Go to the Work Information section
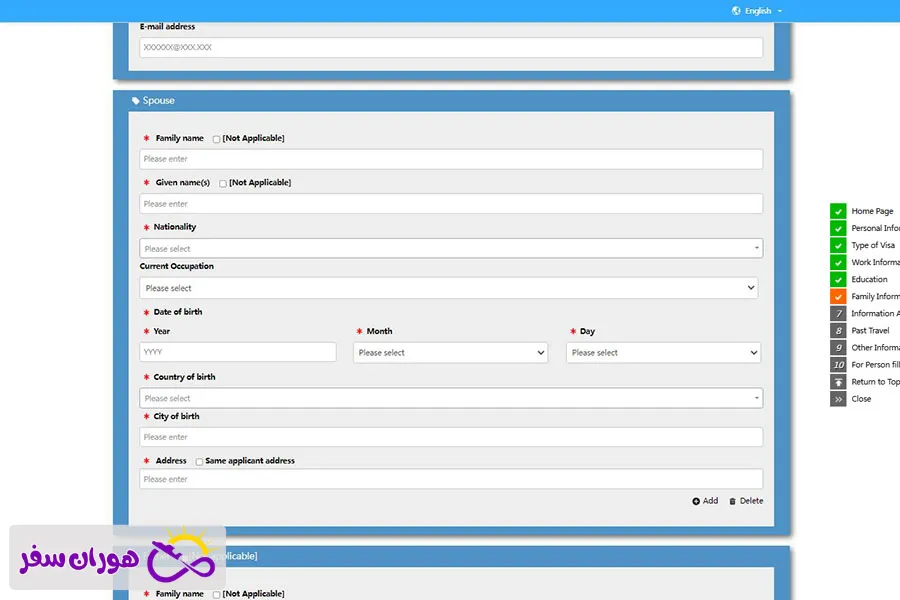Image resolution: width=900 pixels, height=600 pixels. [x=874, y=262]
